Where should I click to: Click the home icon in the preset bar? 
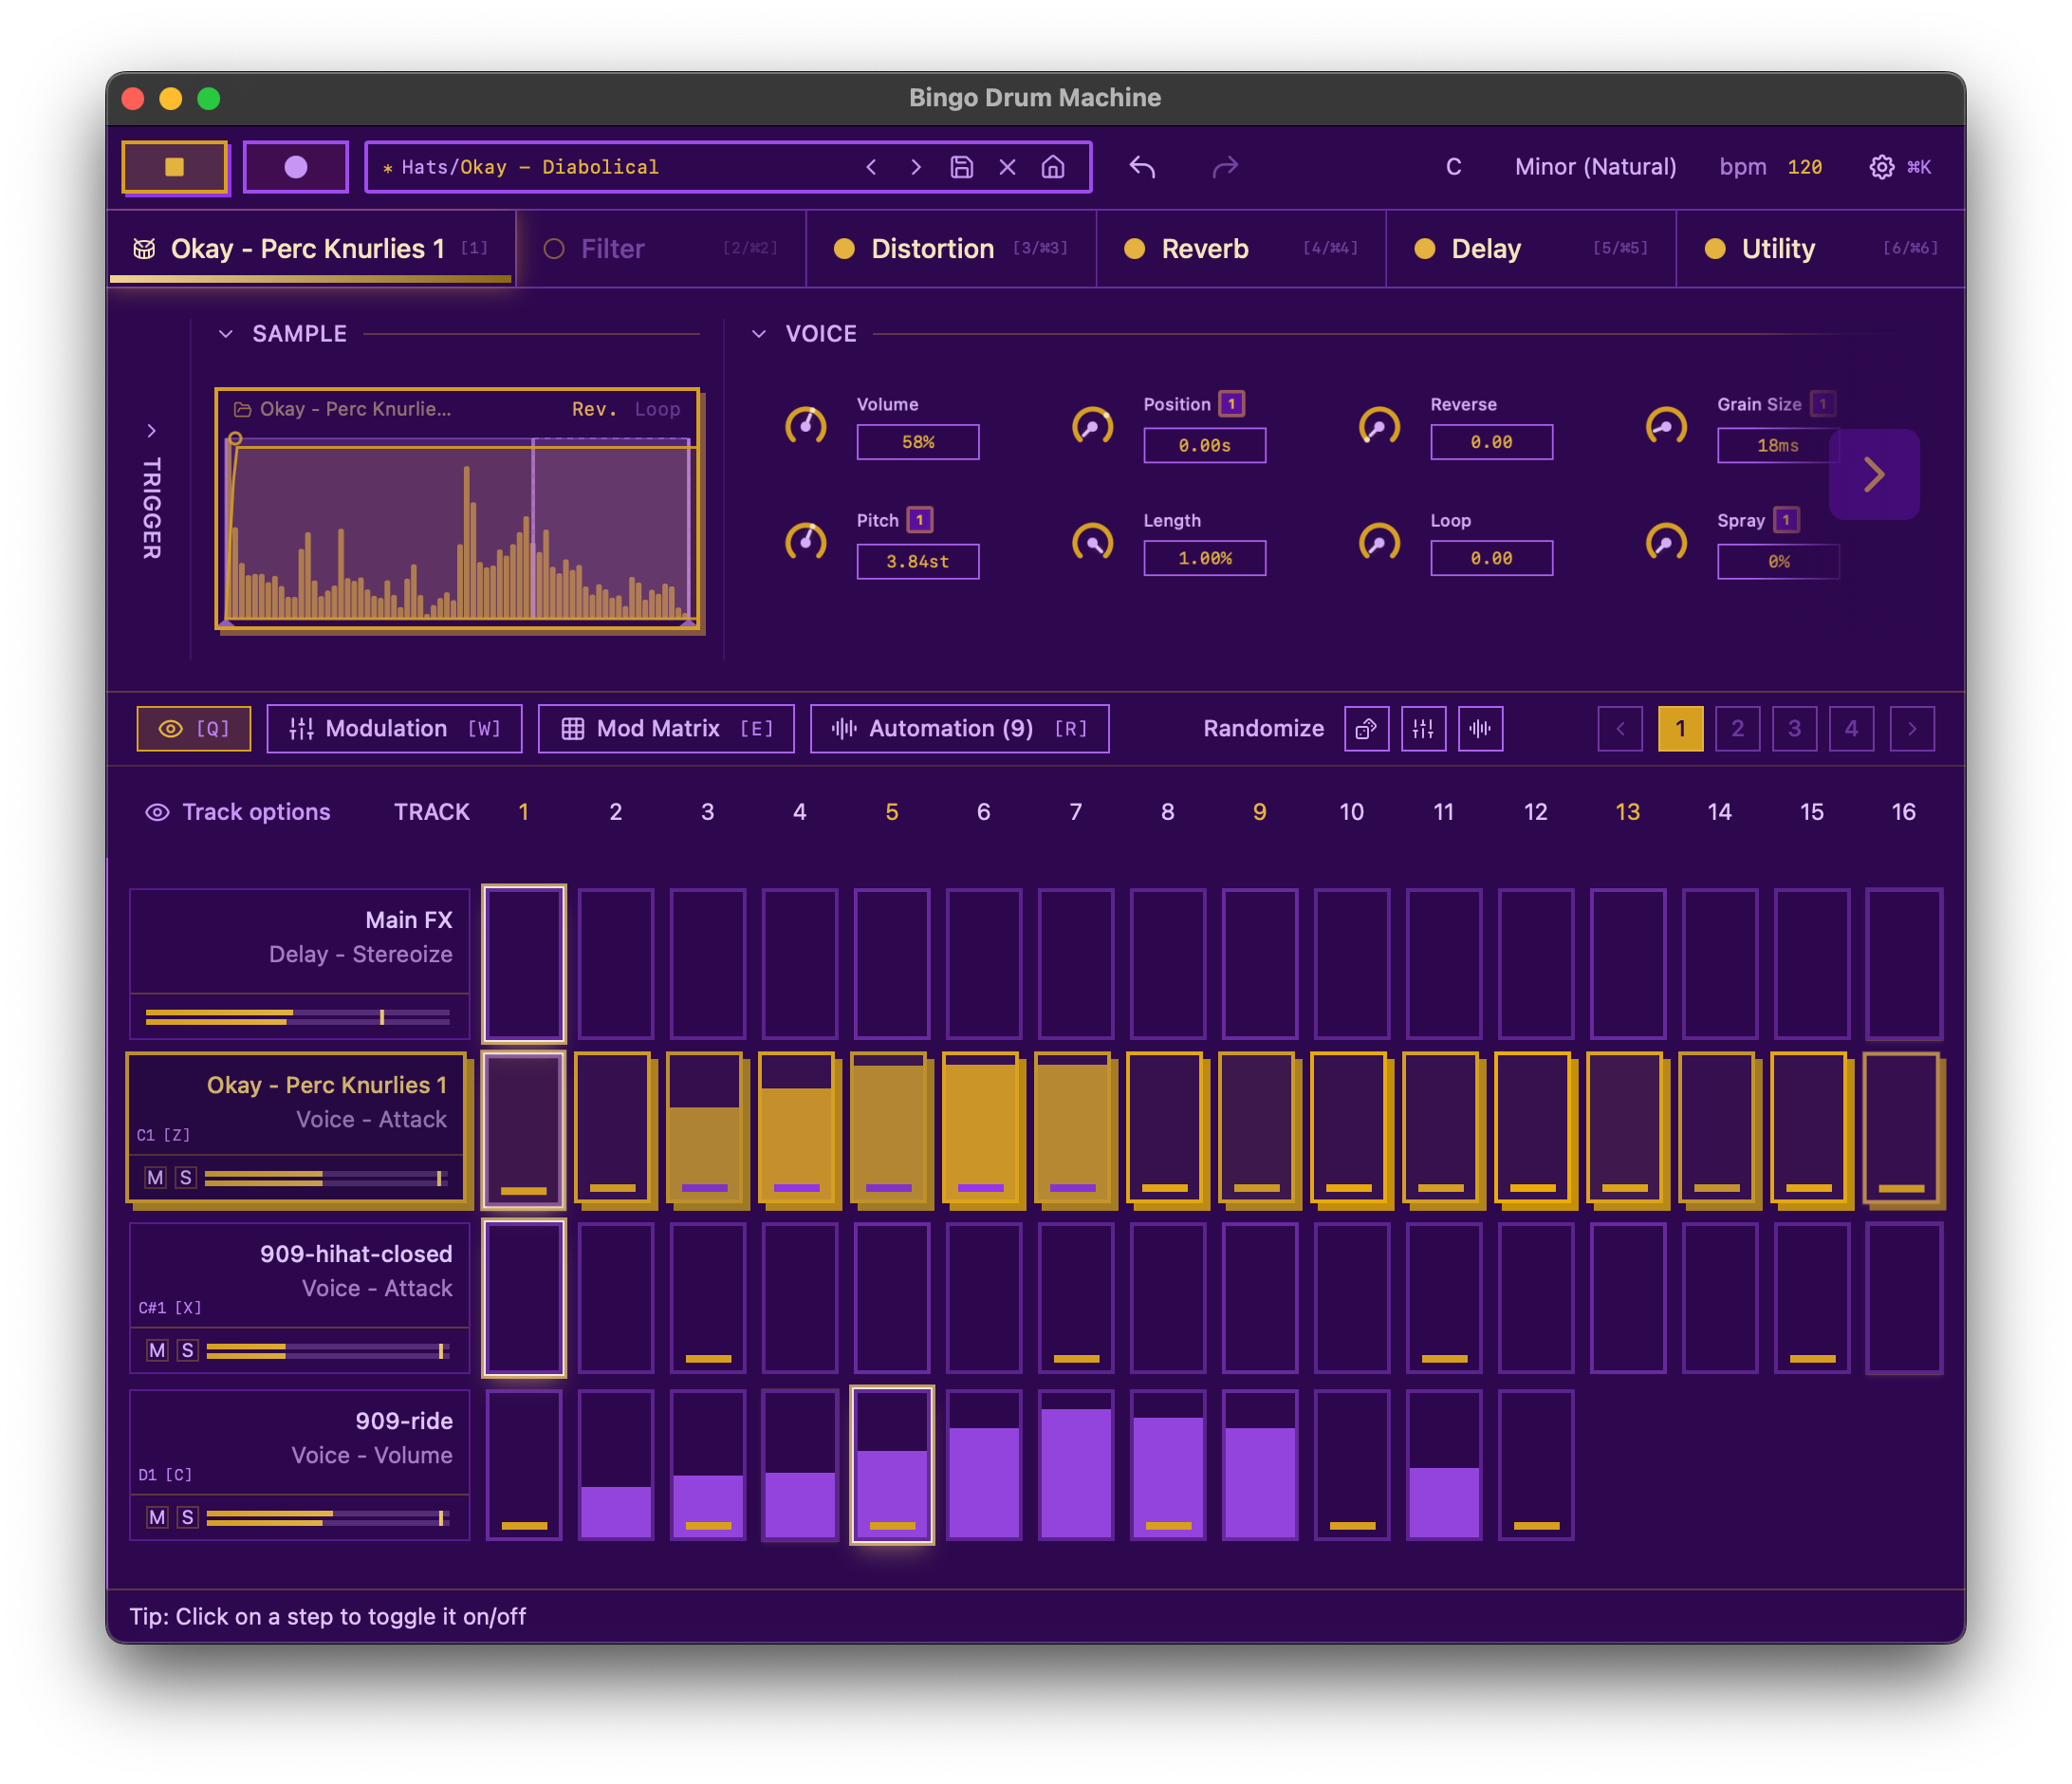pyautogui.click(x=1053, y=167)
